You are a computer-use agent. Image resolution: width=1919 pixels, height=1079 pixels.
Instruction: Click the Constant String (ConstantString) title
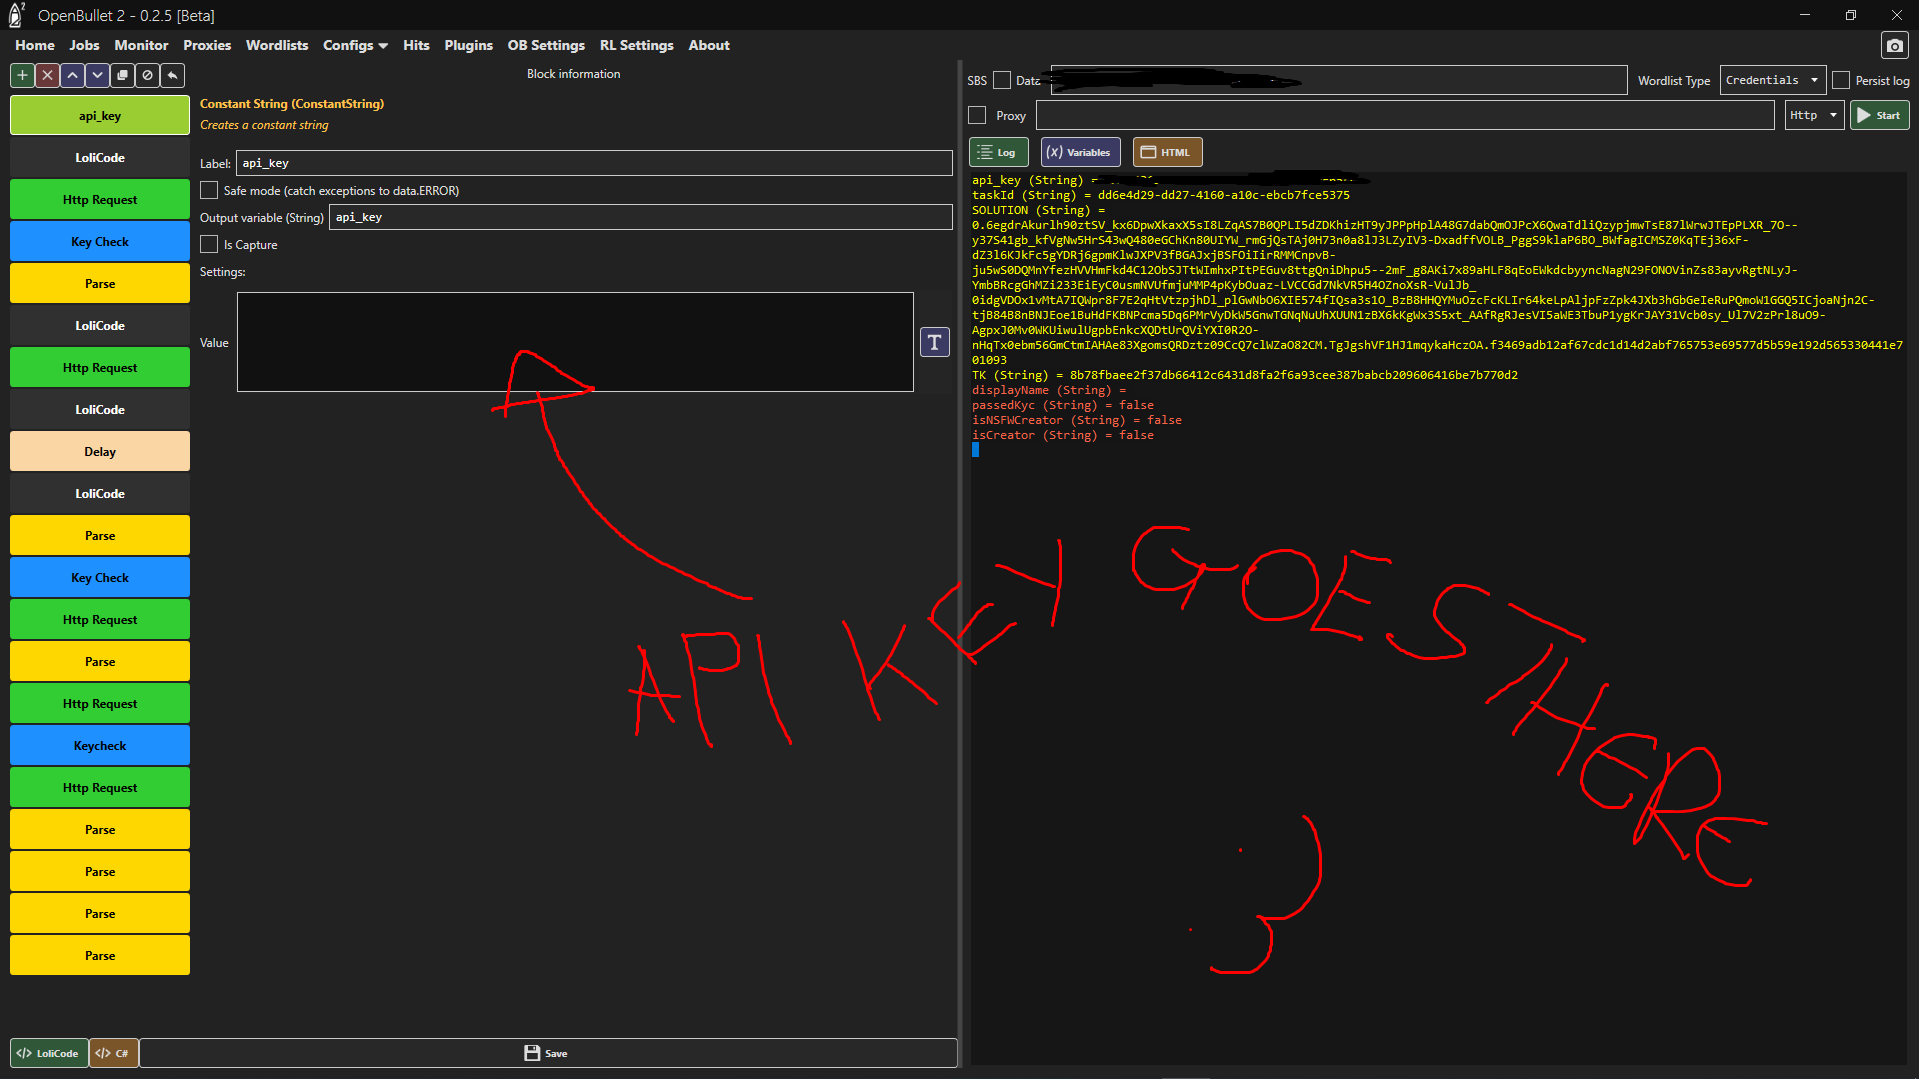(x=291, y=104)
